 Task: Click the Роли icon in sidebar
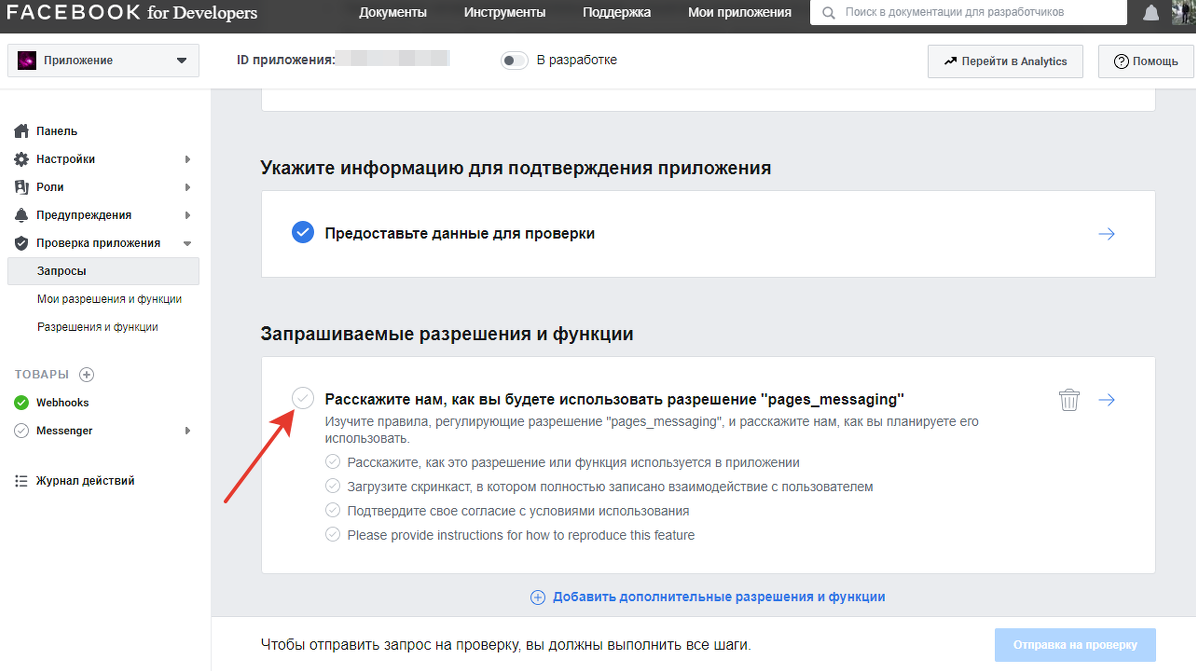(21, 187)
